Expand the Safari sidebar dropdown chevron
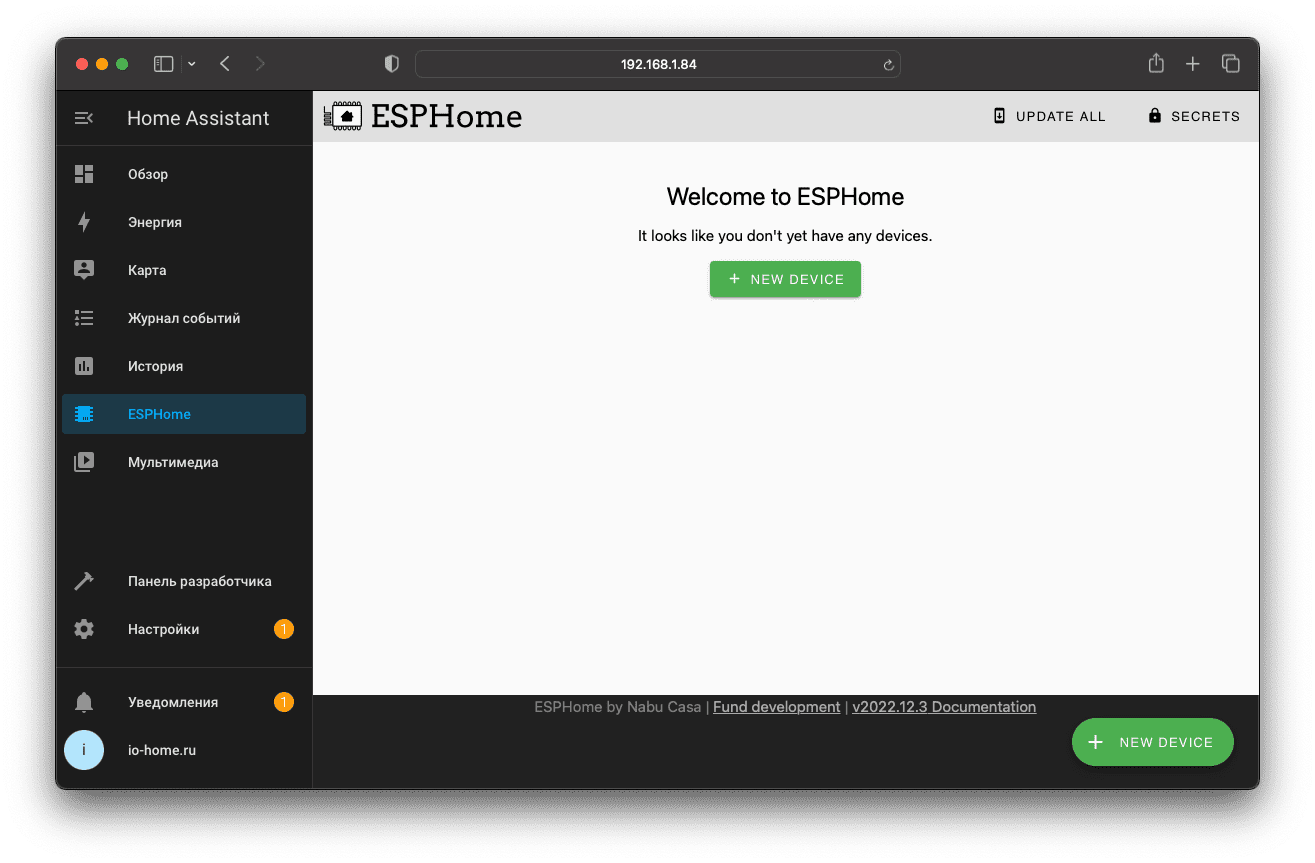 click(x=192, y=64)
